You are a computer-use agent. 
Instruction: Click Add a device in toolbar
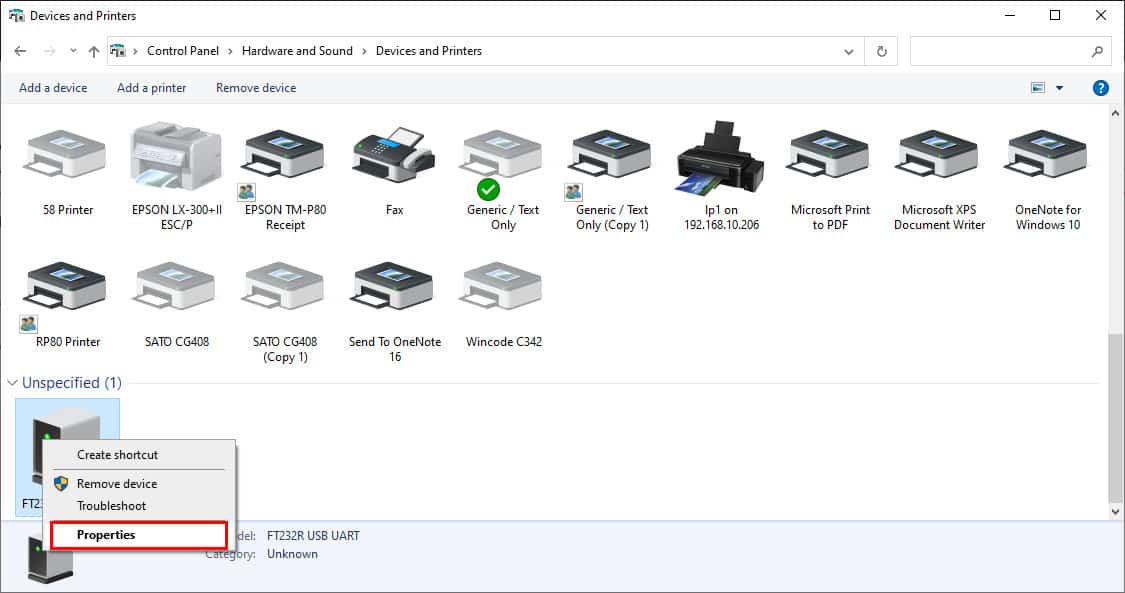(53, 87)
